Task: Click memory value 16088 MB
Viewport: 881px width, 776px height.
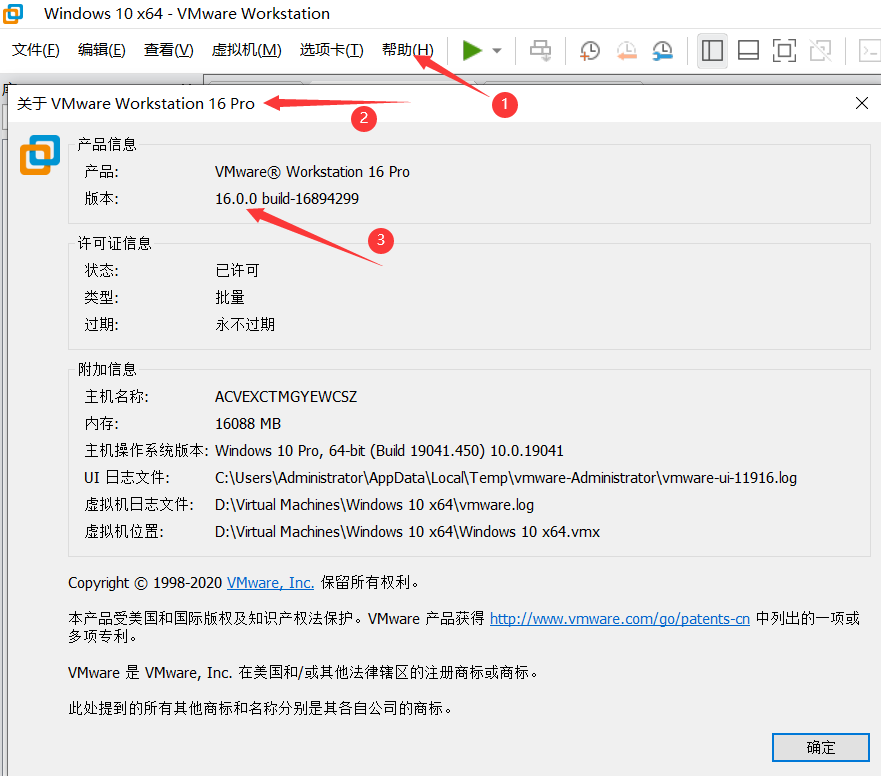Action: (248, 424)
